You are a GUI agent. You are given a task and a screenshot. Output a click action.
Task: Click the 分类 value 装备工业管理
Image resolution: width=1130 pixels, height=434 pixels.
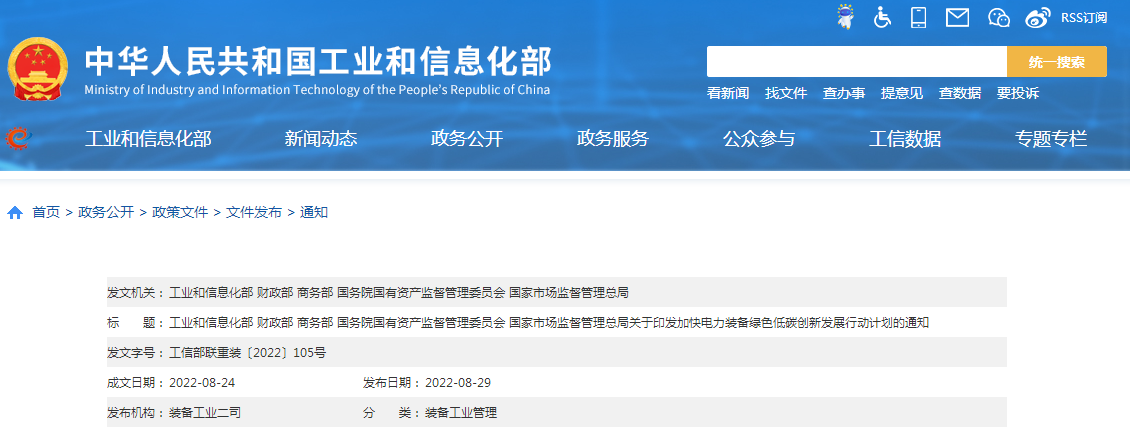coord(461,413)
